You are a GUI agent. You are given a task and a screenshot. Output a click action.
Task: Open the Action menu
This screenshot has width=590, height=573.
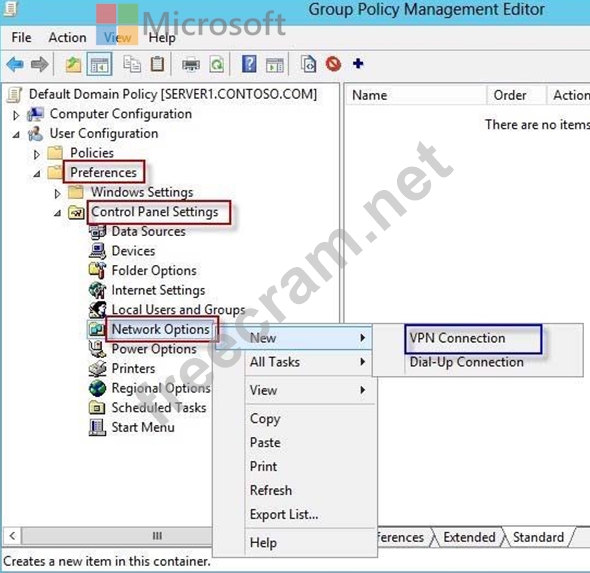pyautogui.click(x=67, y=38)
